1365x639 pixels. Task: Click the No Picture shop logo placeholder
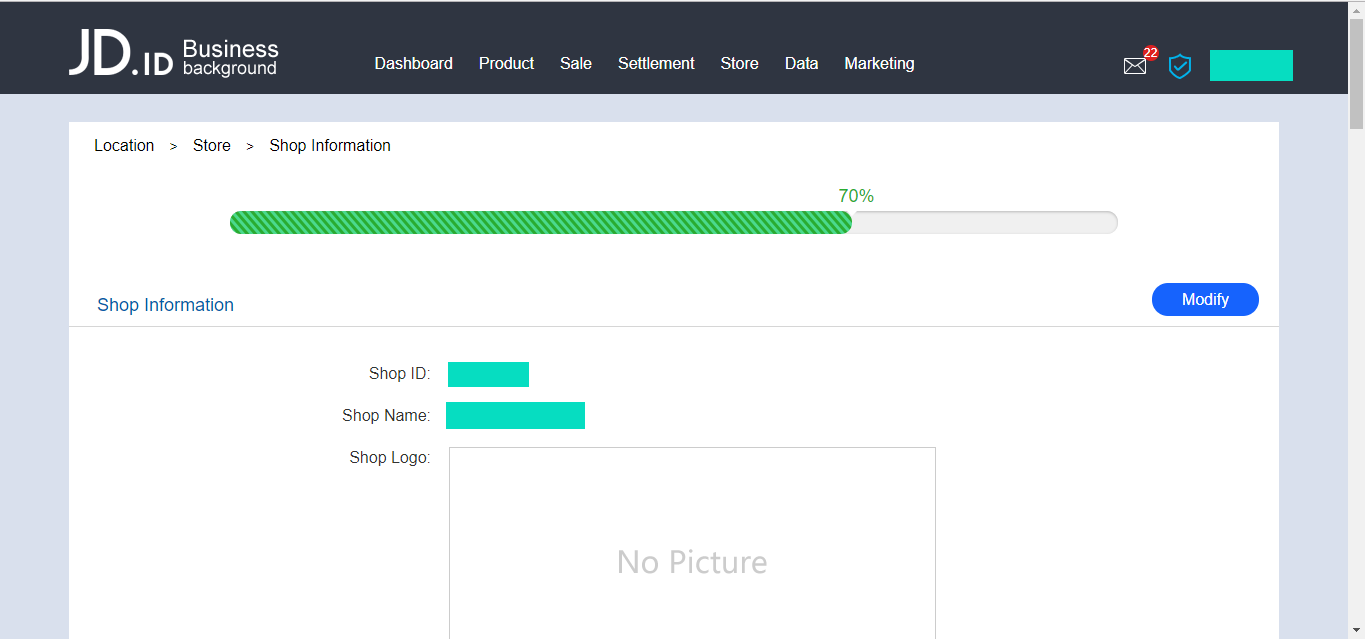(692, 562)
